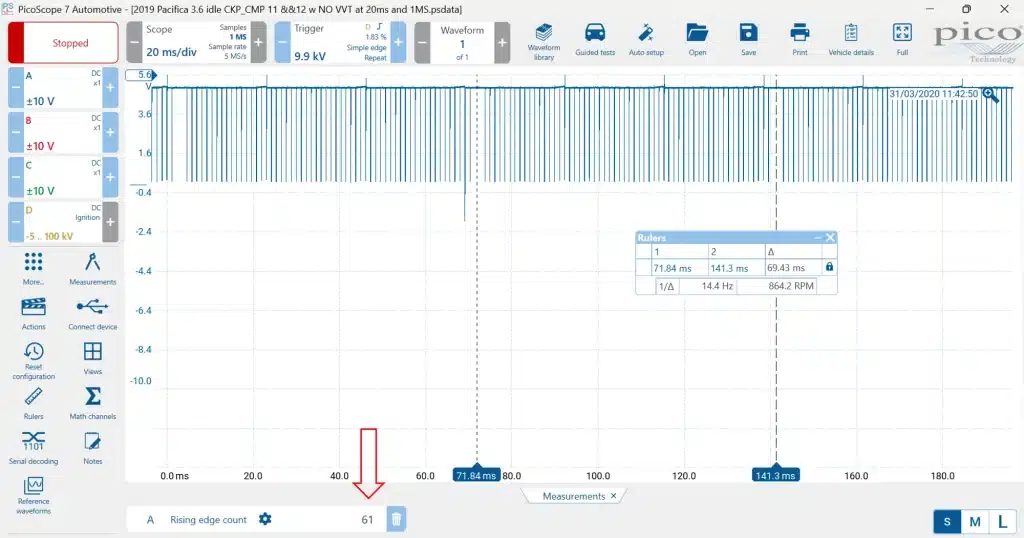Select the 141.3 ms time ruler handle
The width and height of the screenshot is (1024, 538).
pyautogui.click(x=775, y=475)
